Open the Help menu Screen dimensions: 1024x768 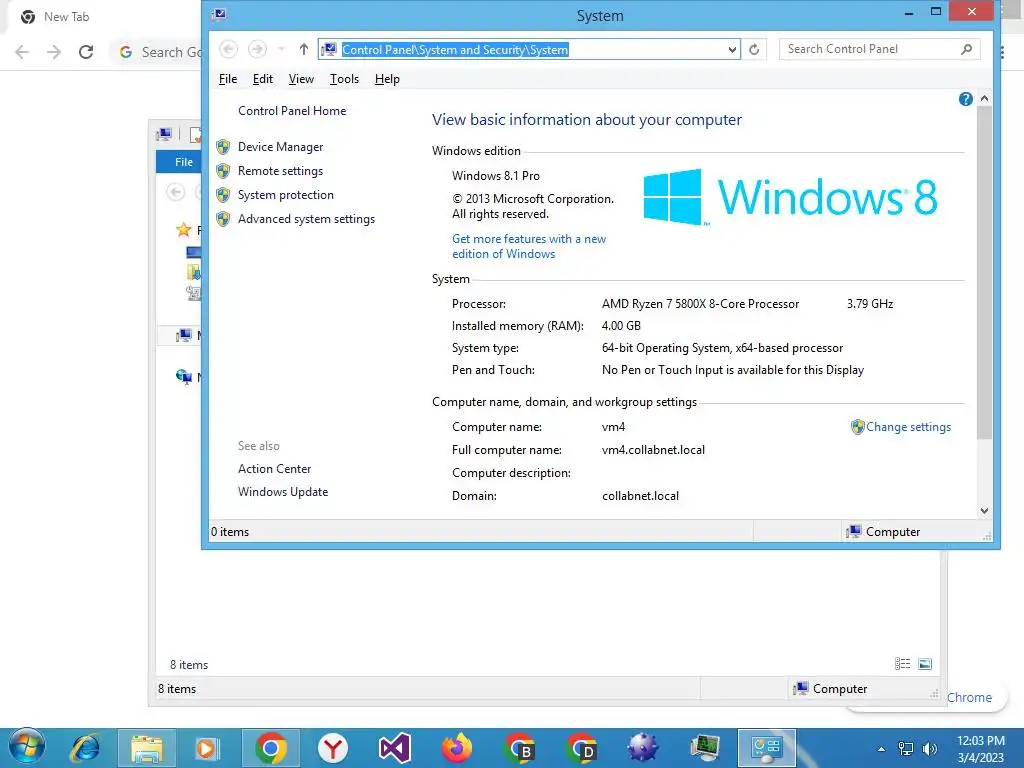[x=387, y=79]
